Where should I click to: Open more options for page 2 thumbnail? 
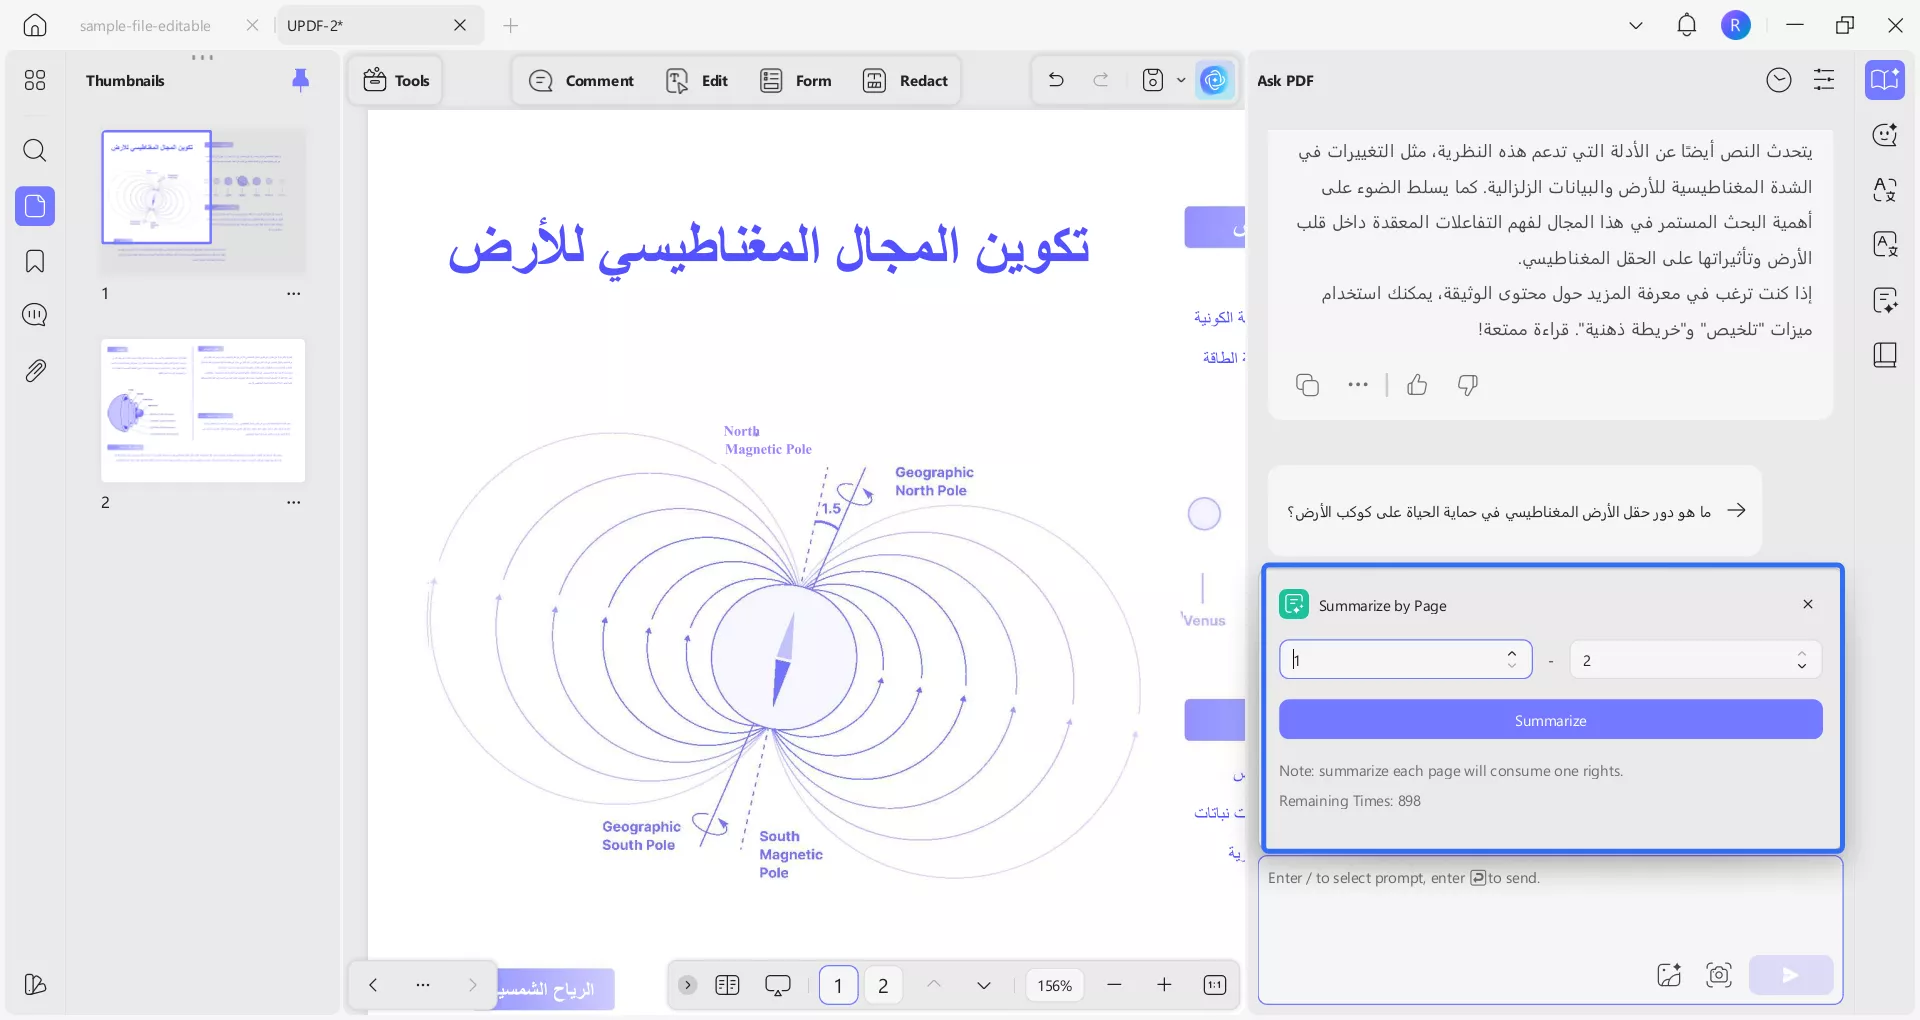[293, 503]
